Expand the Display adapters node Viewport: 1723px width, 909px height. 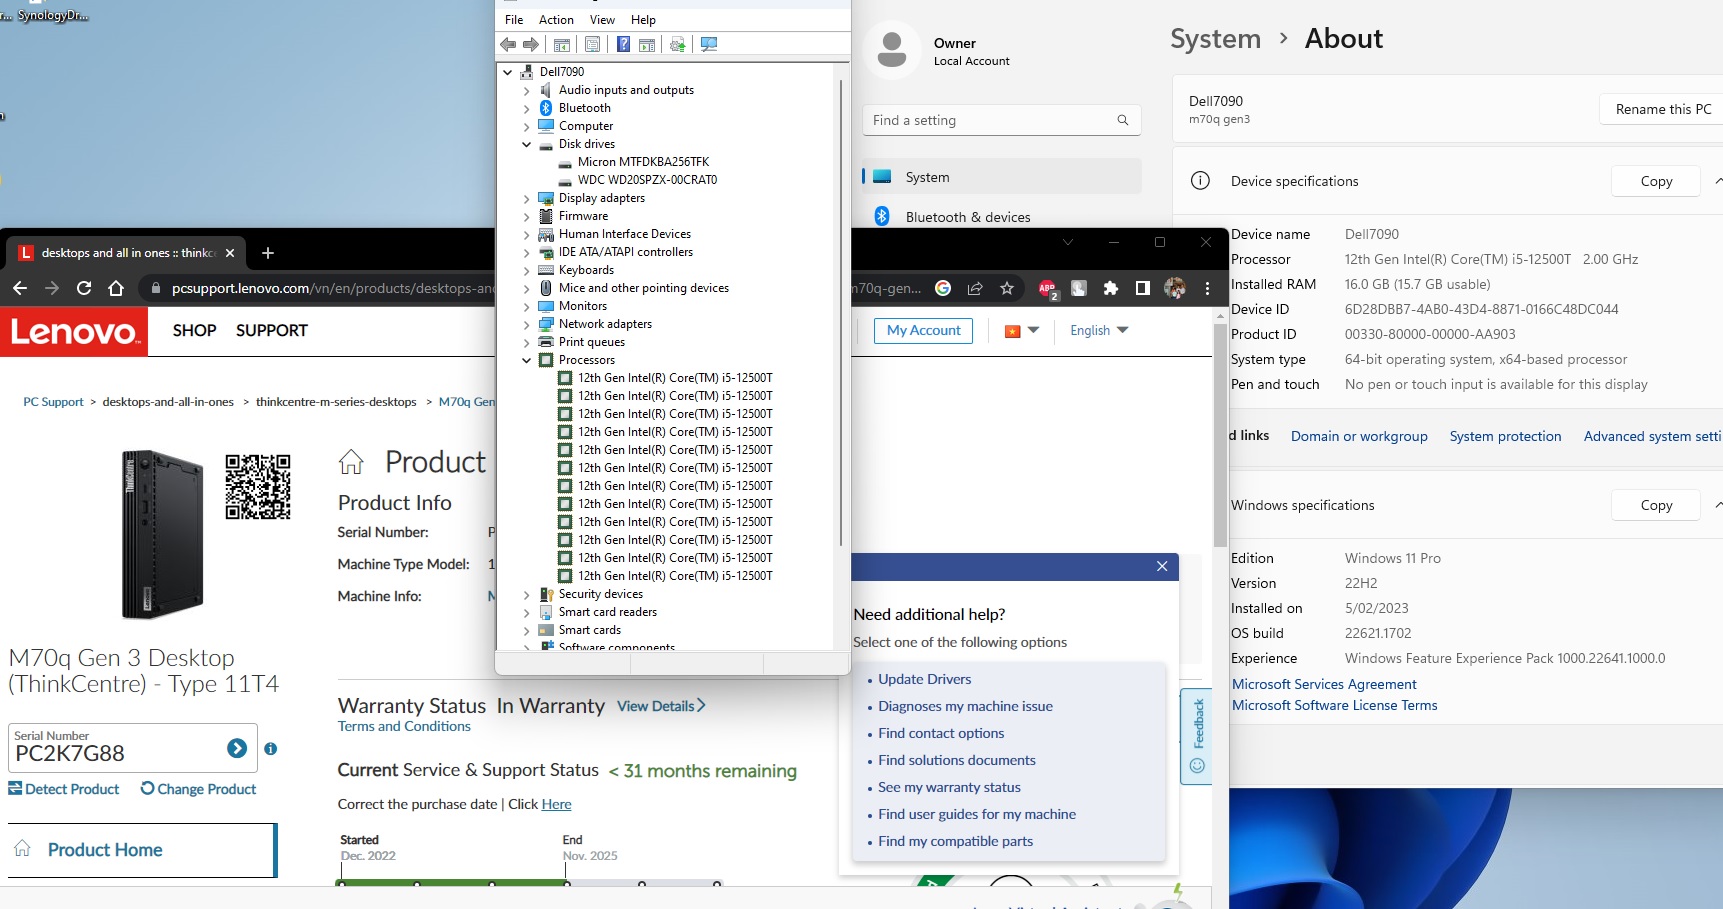pos(527,198)
